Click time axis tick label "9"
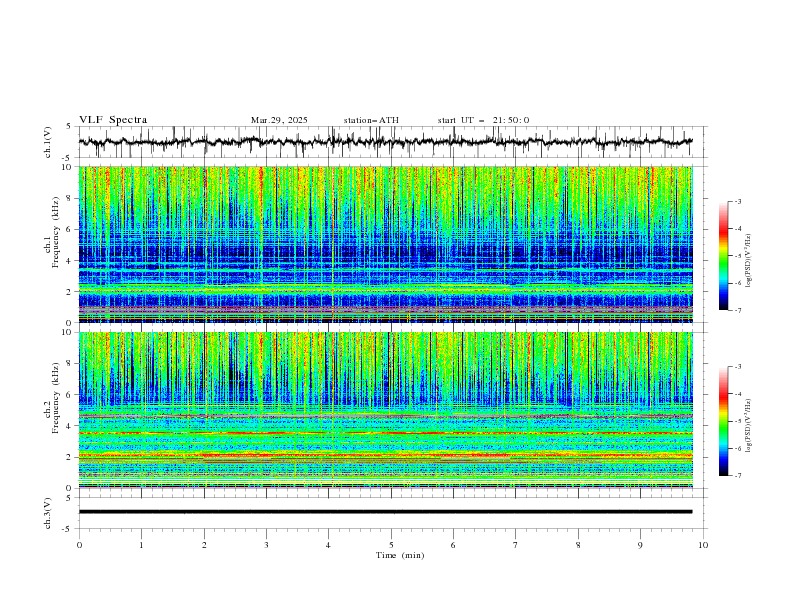Image resolution: width=792 pixels, height=612 pixels. (640, 545)
